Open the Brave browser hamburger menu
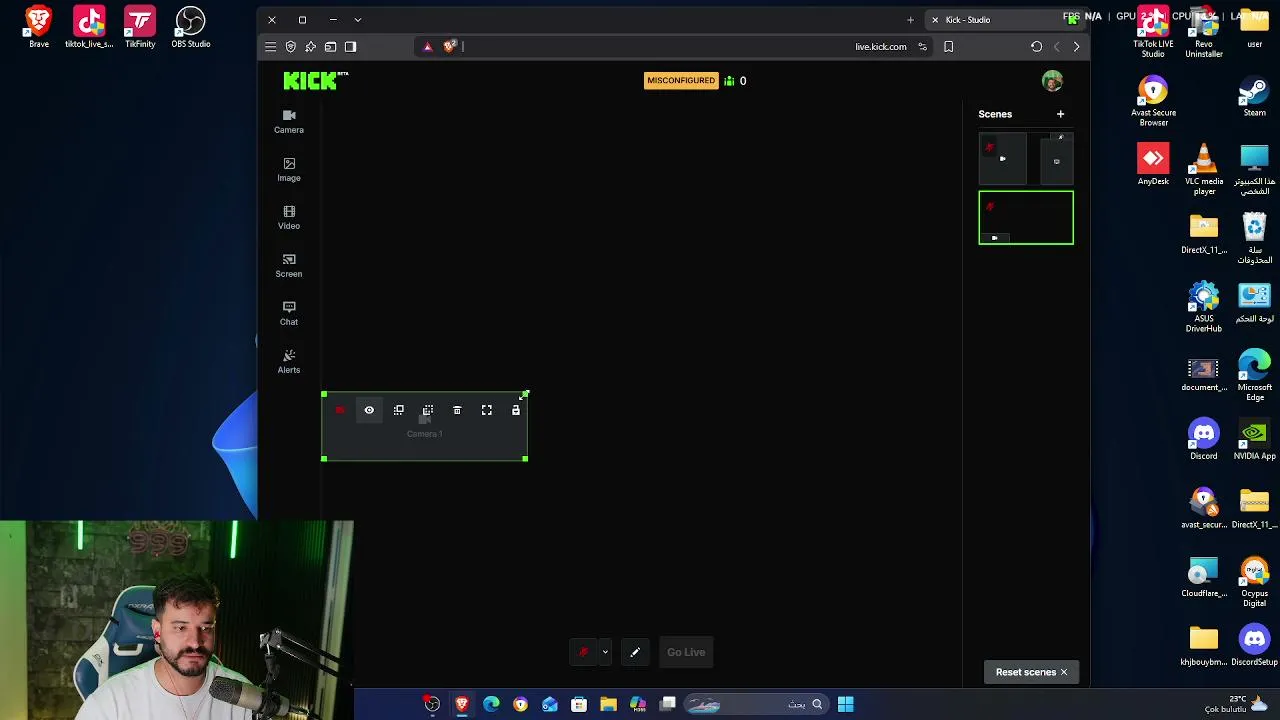 [x=270, y=47]
